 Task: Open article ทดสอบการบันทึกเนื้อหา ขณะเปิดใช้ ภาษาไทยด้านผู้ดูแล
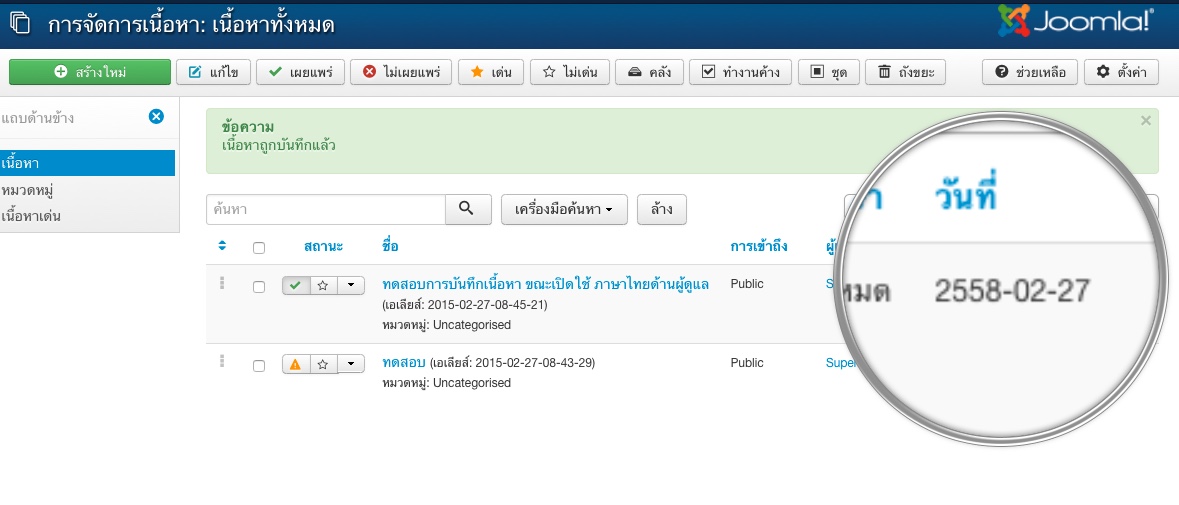pos(545,285)
